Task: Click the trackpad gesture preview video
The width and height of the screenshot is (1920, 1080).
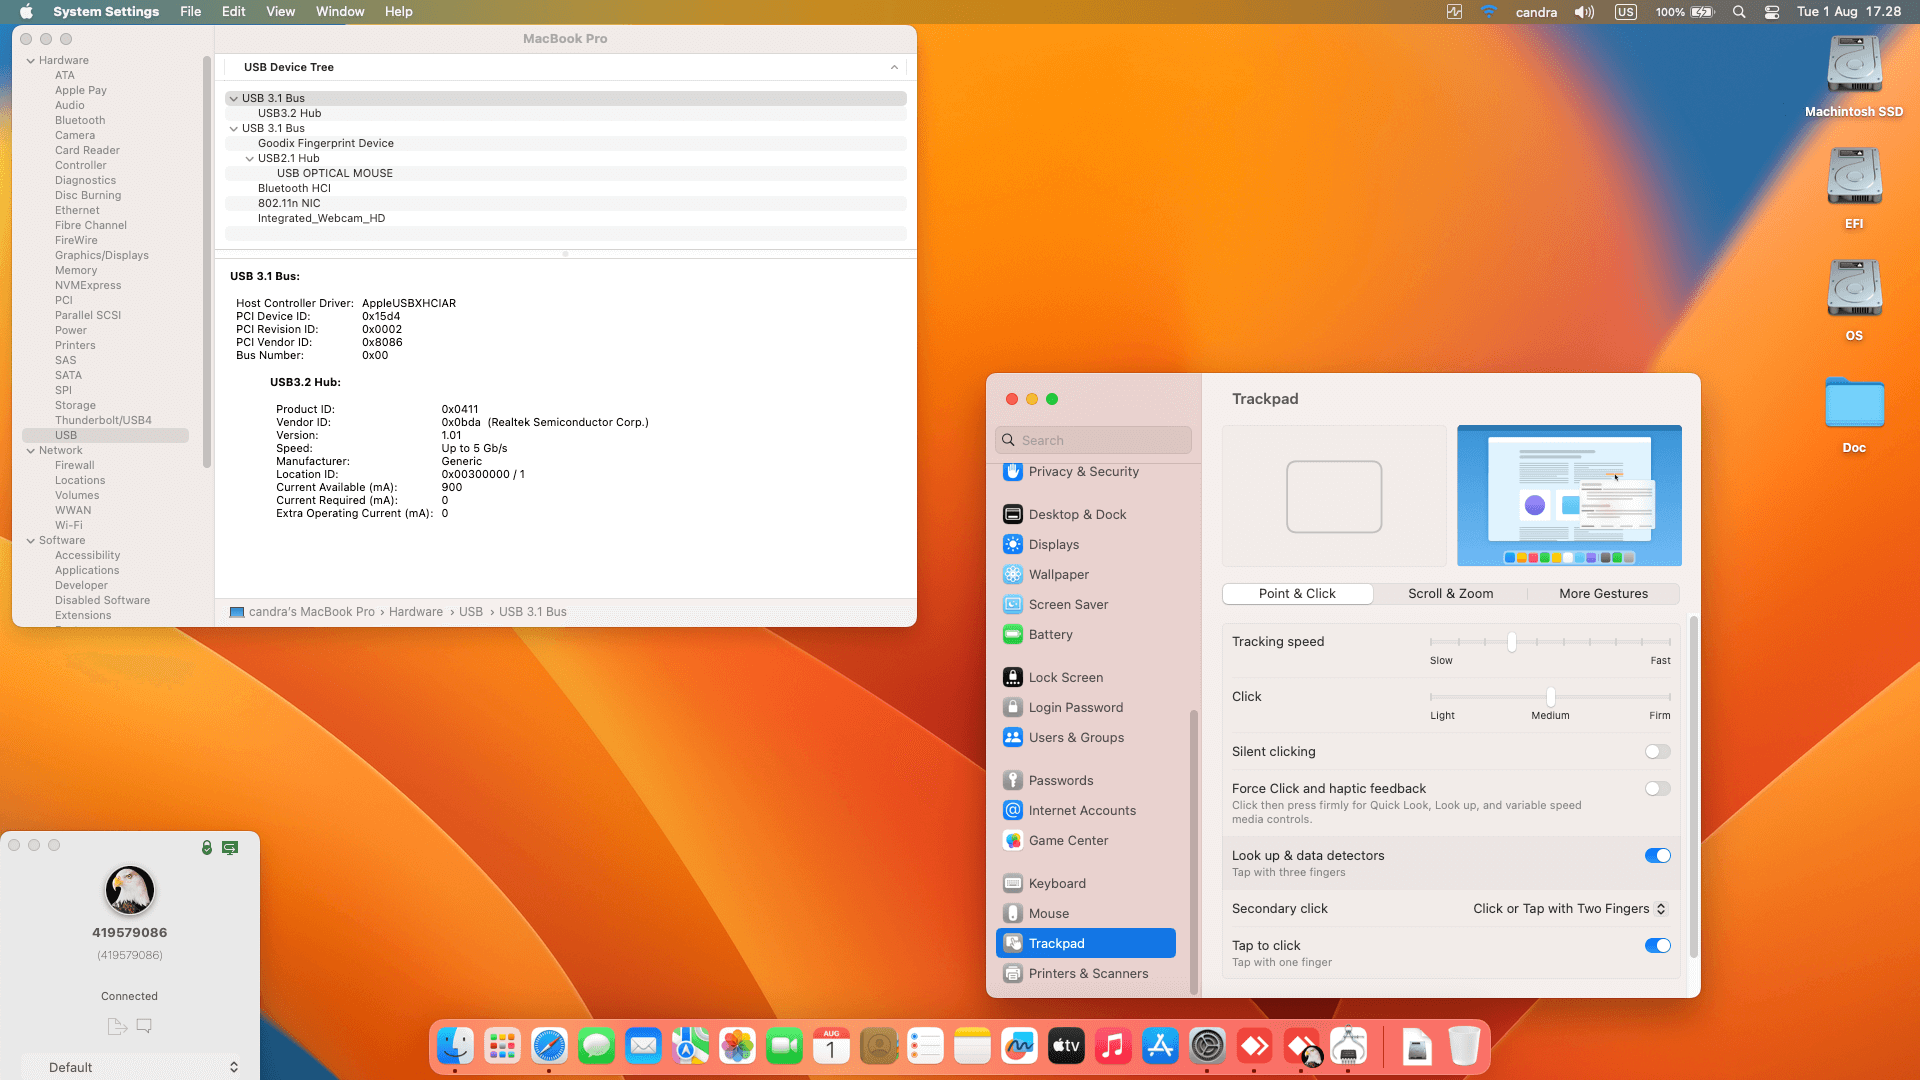Action: pyautogui.click(x=1569, y=496)
